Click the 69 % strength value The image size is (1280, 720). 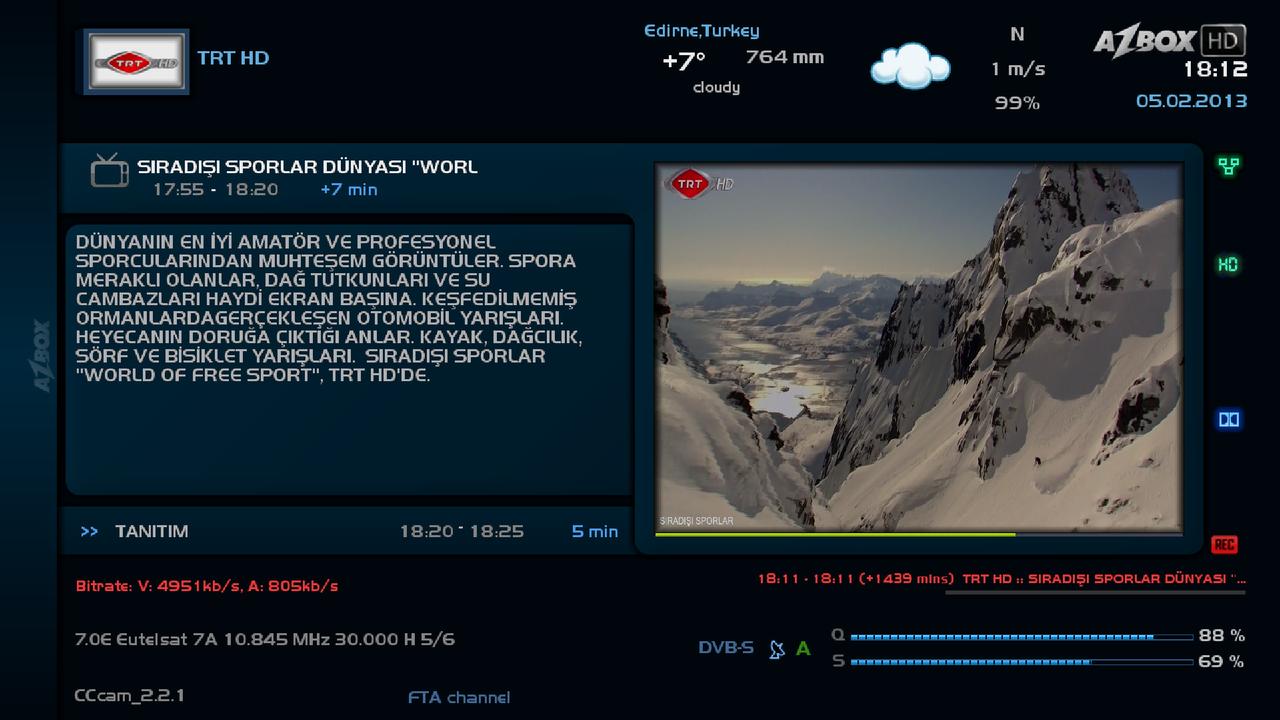1222,662
